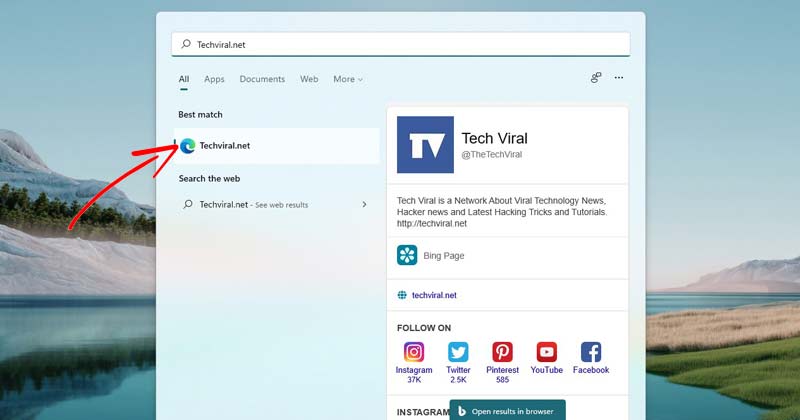Click the http://techviral.net text in description

pyautogui.click(x=432, y=224)
